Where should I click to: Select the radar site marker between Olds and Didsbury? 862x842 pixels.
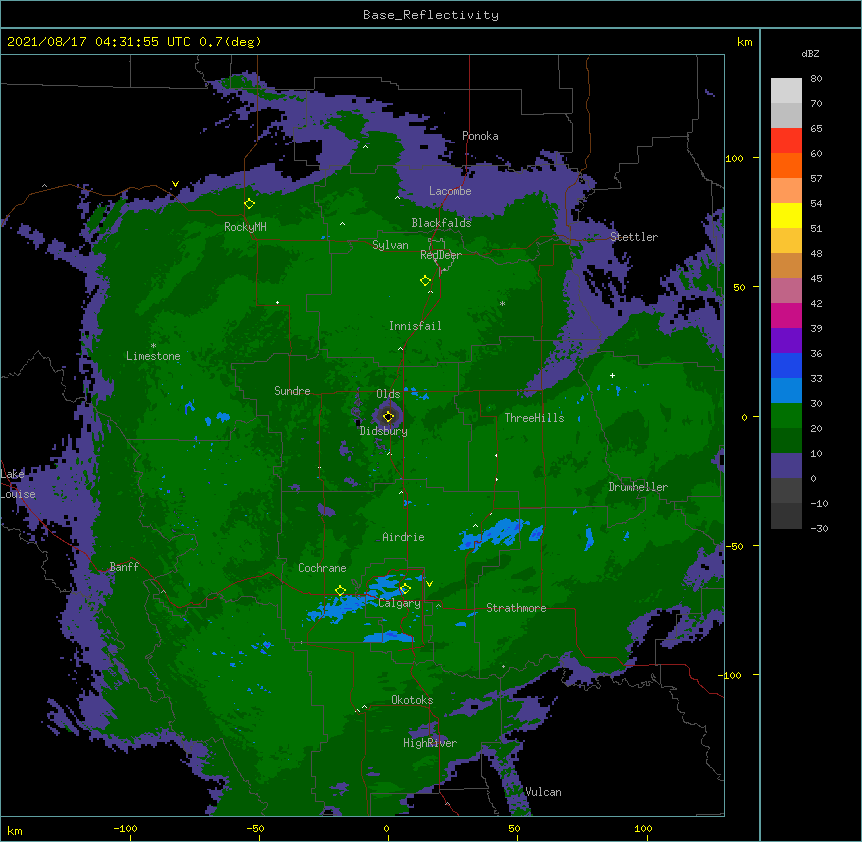(388, 417)
